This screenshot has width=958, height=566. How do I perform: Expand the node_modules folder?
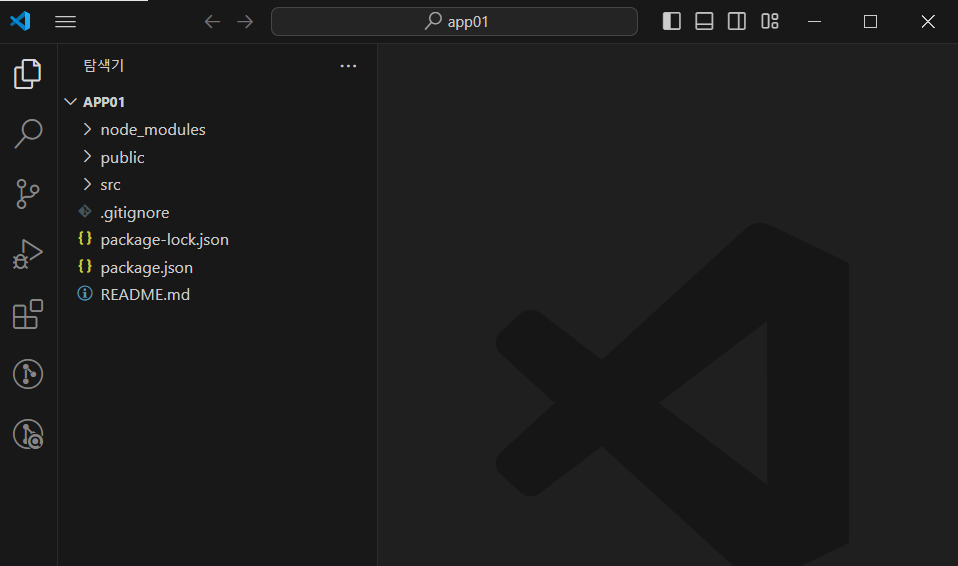click(x=218, y=130)
